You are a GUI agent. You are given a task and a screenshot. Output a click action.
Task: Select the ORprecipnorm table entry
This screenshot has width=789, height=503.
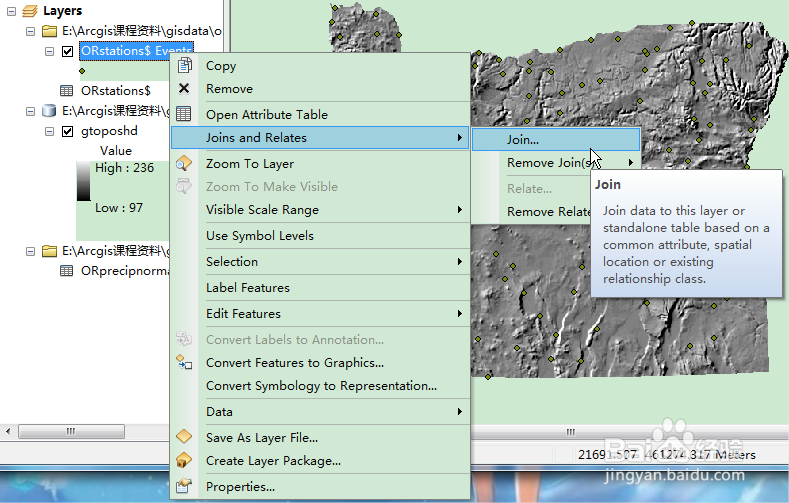(125, 271)
